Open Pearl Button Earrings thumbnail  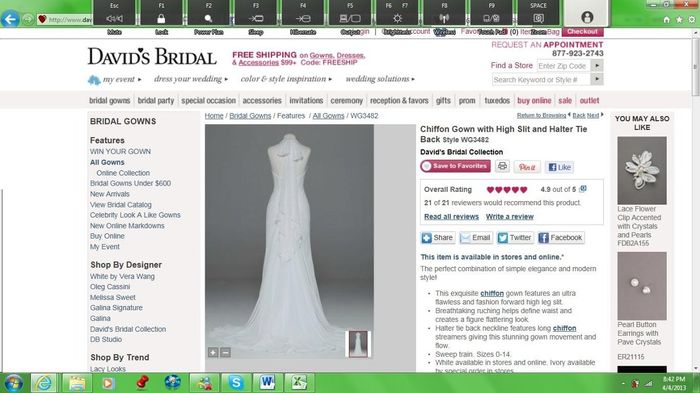coord(642,286)
